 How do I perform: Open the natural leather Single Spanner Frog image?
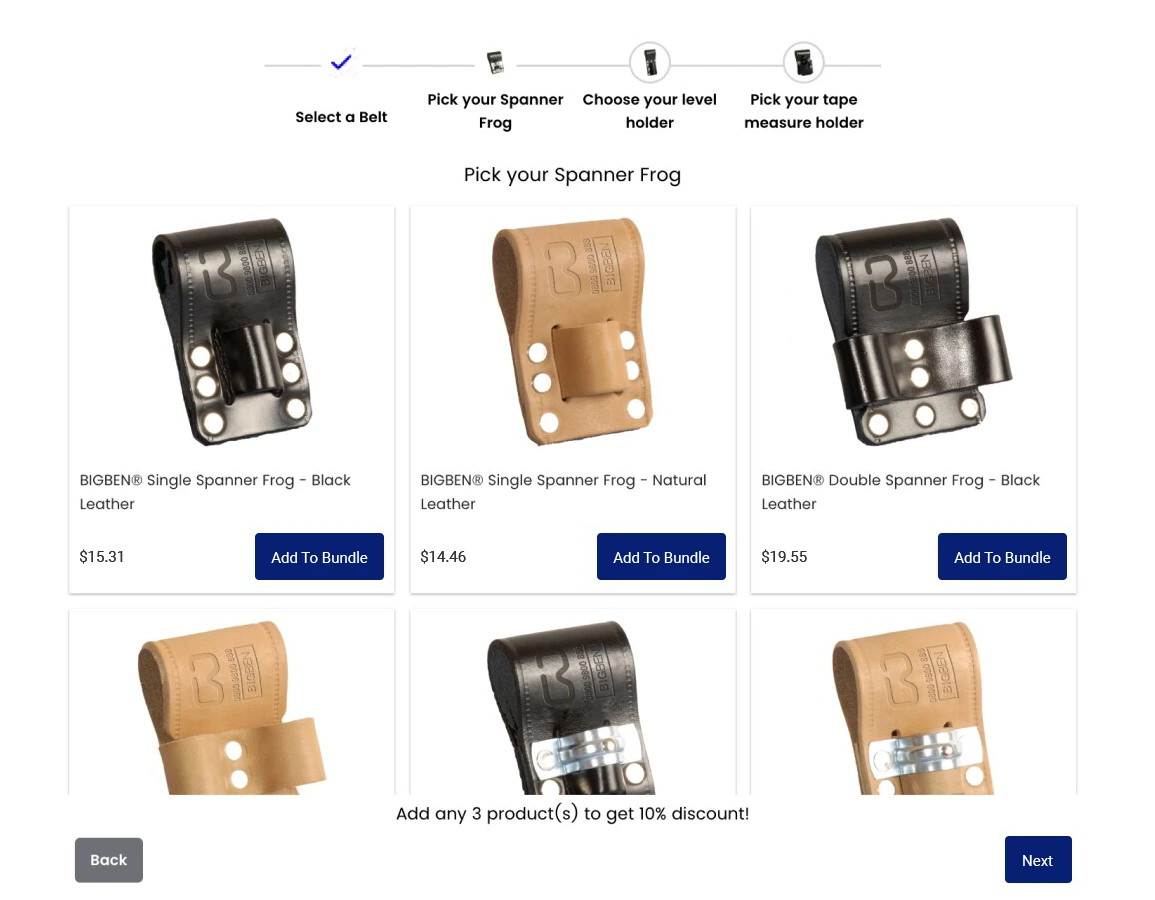click(572, 331)
